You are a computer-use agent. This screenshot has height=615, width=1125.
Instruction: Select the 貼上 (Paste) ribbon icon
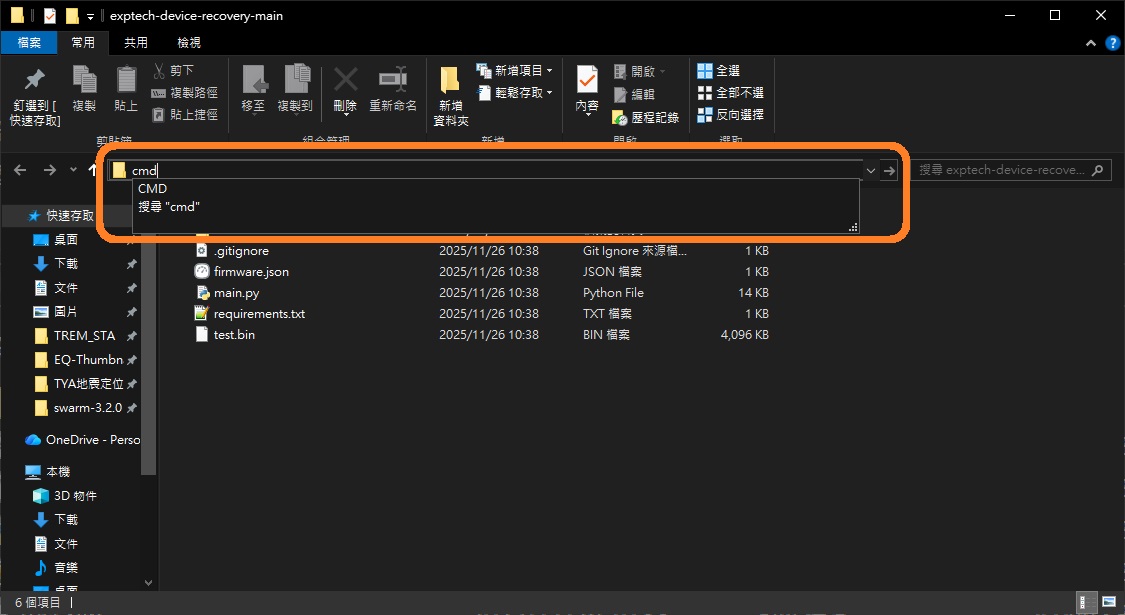(125, 88)
